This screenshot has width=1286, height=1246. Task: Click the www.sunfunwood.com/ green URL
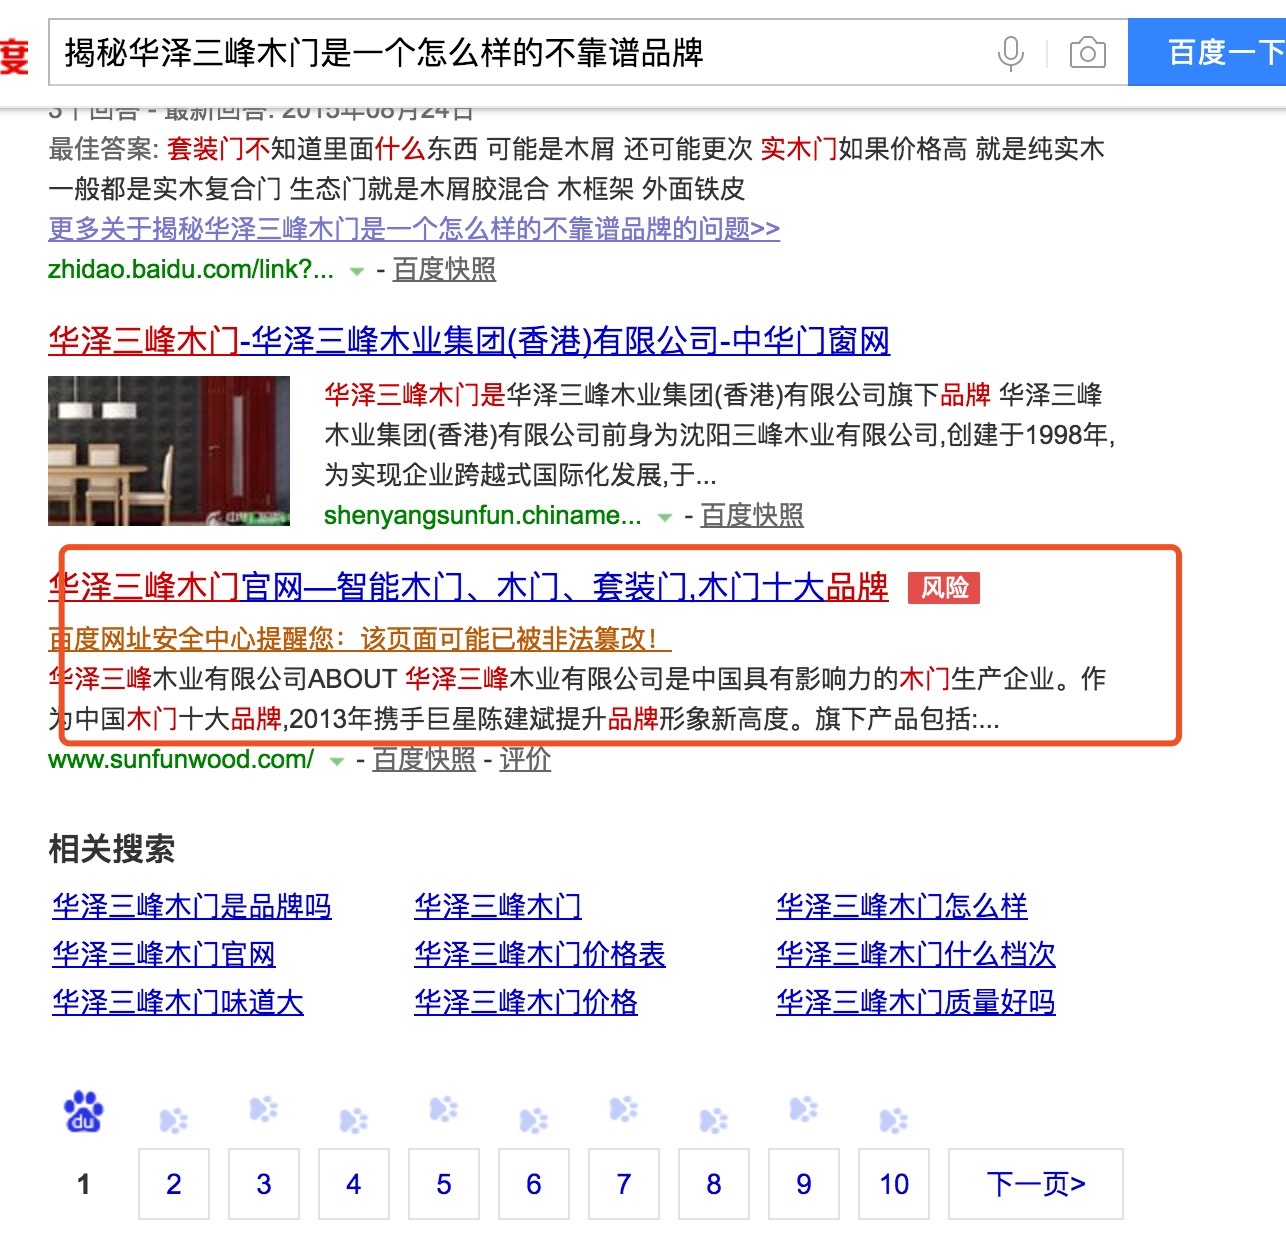tap(181, 759)
